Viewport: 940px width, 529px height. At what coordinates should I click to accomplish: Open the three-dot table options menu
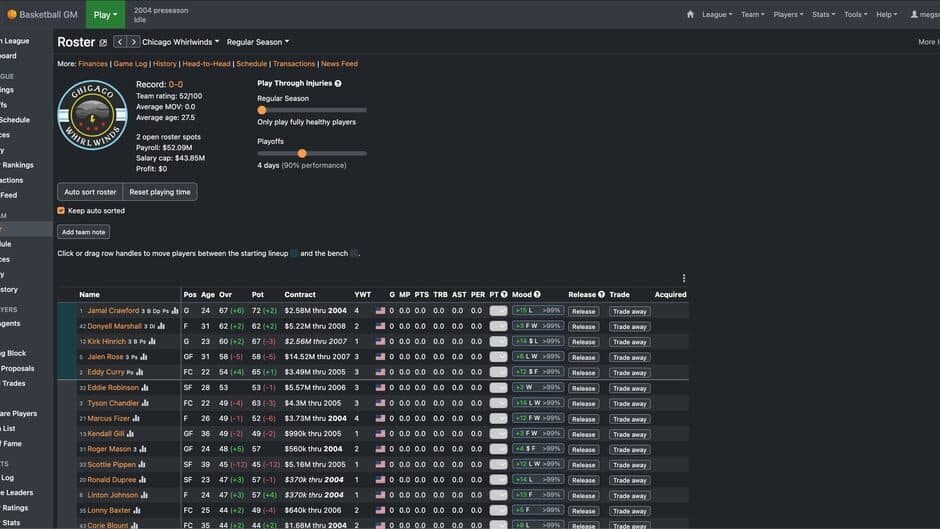684,279
